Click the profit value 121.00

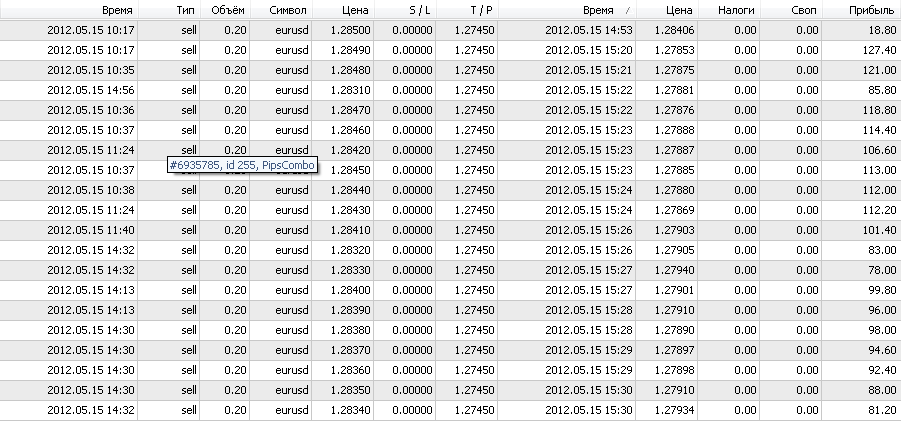pos(880,70)
